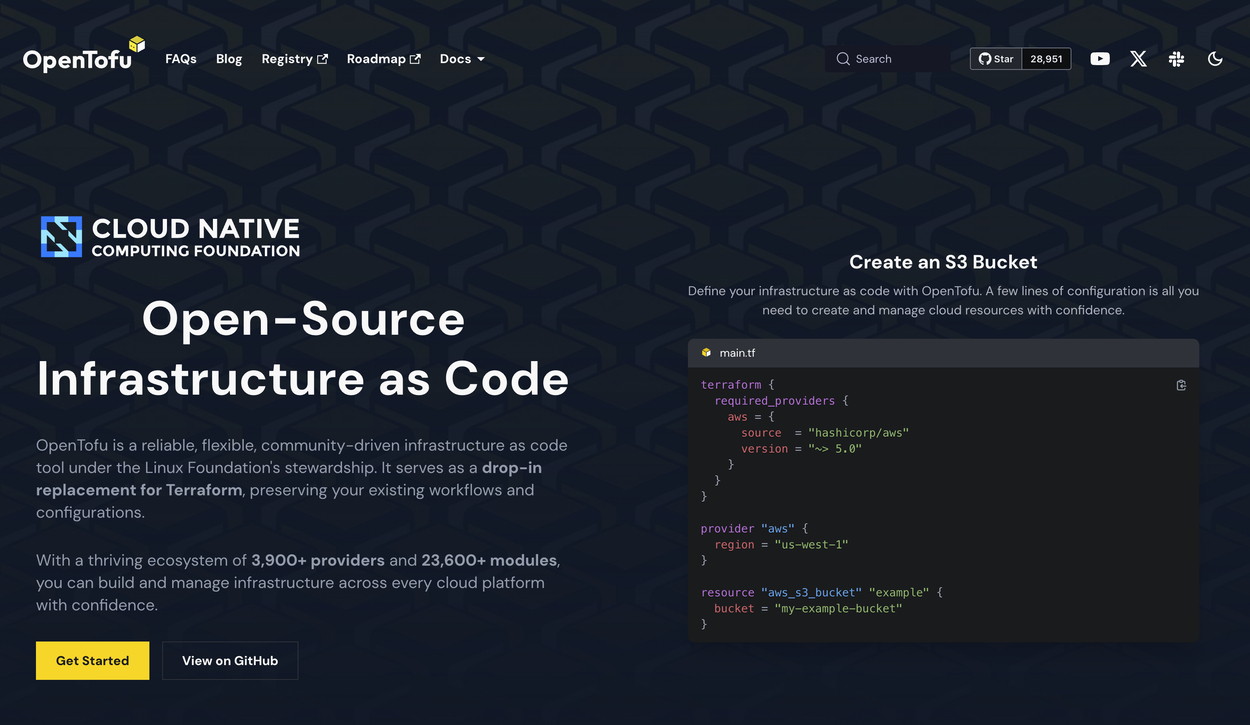Open the Registry external link
The width and height of the screenshot is (1250, 725).
tap(295, 59)
